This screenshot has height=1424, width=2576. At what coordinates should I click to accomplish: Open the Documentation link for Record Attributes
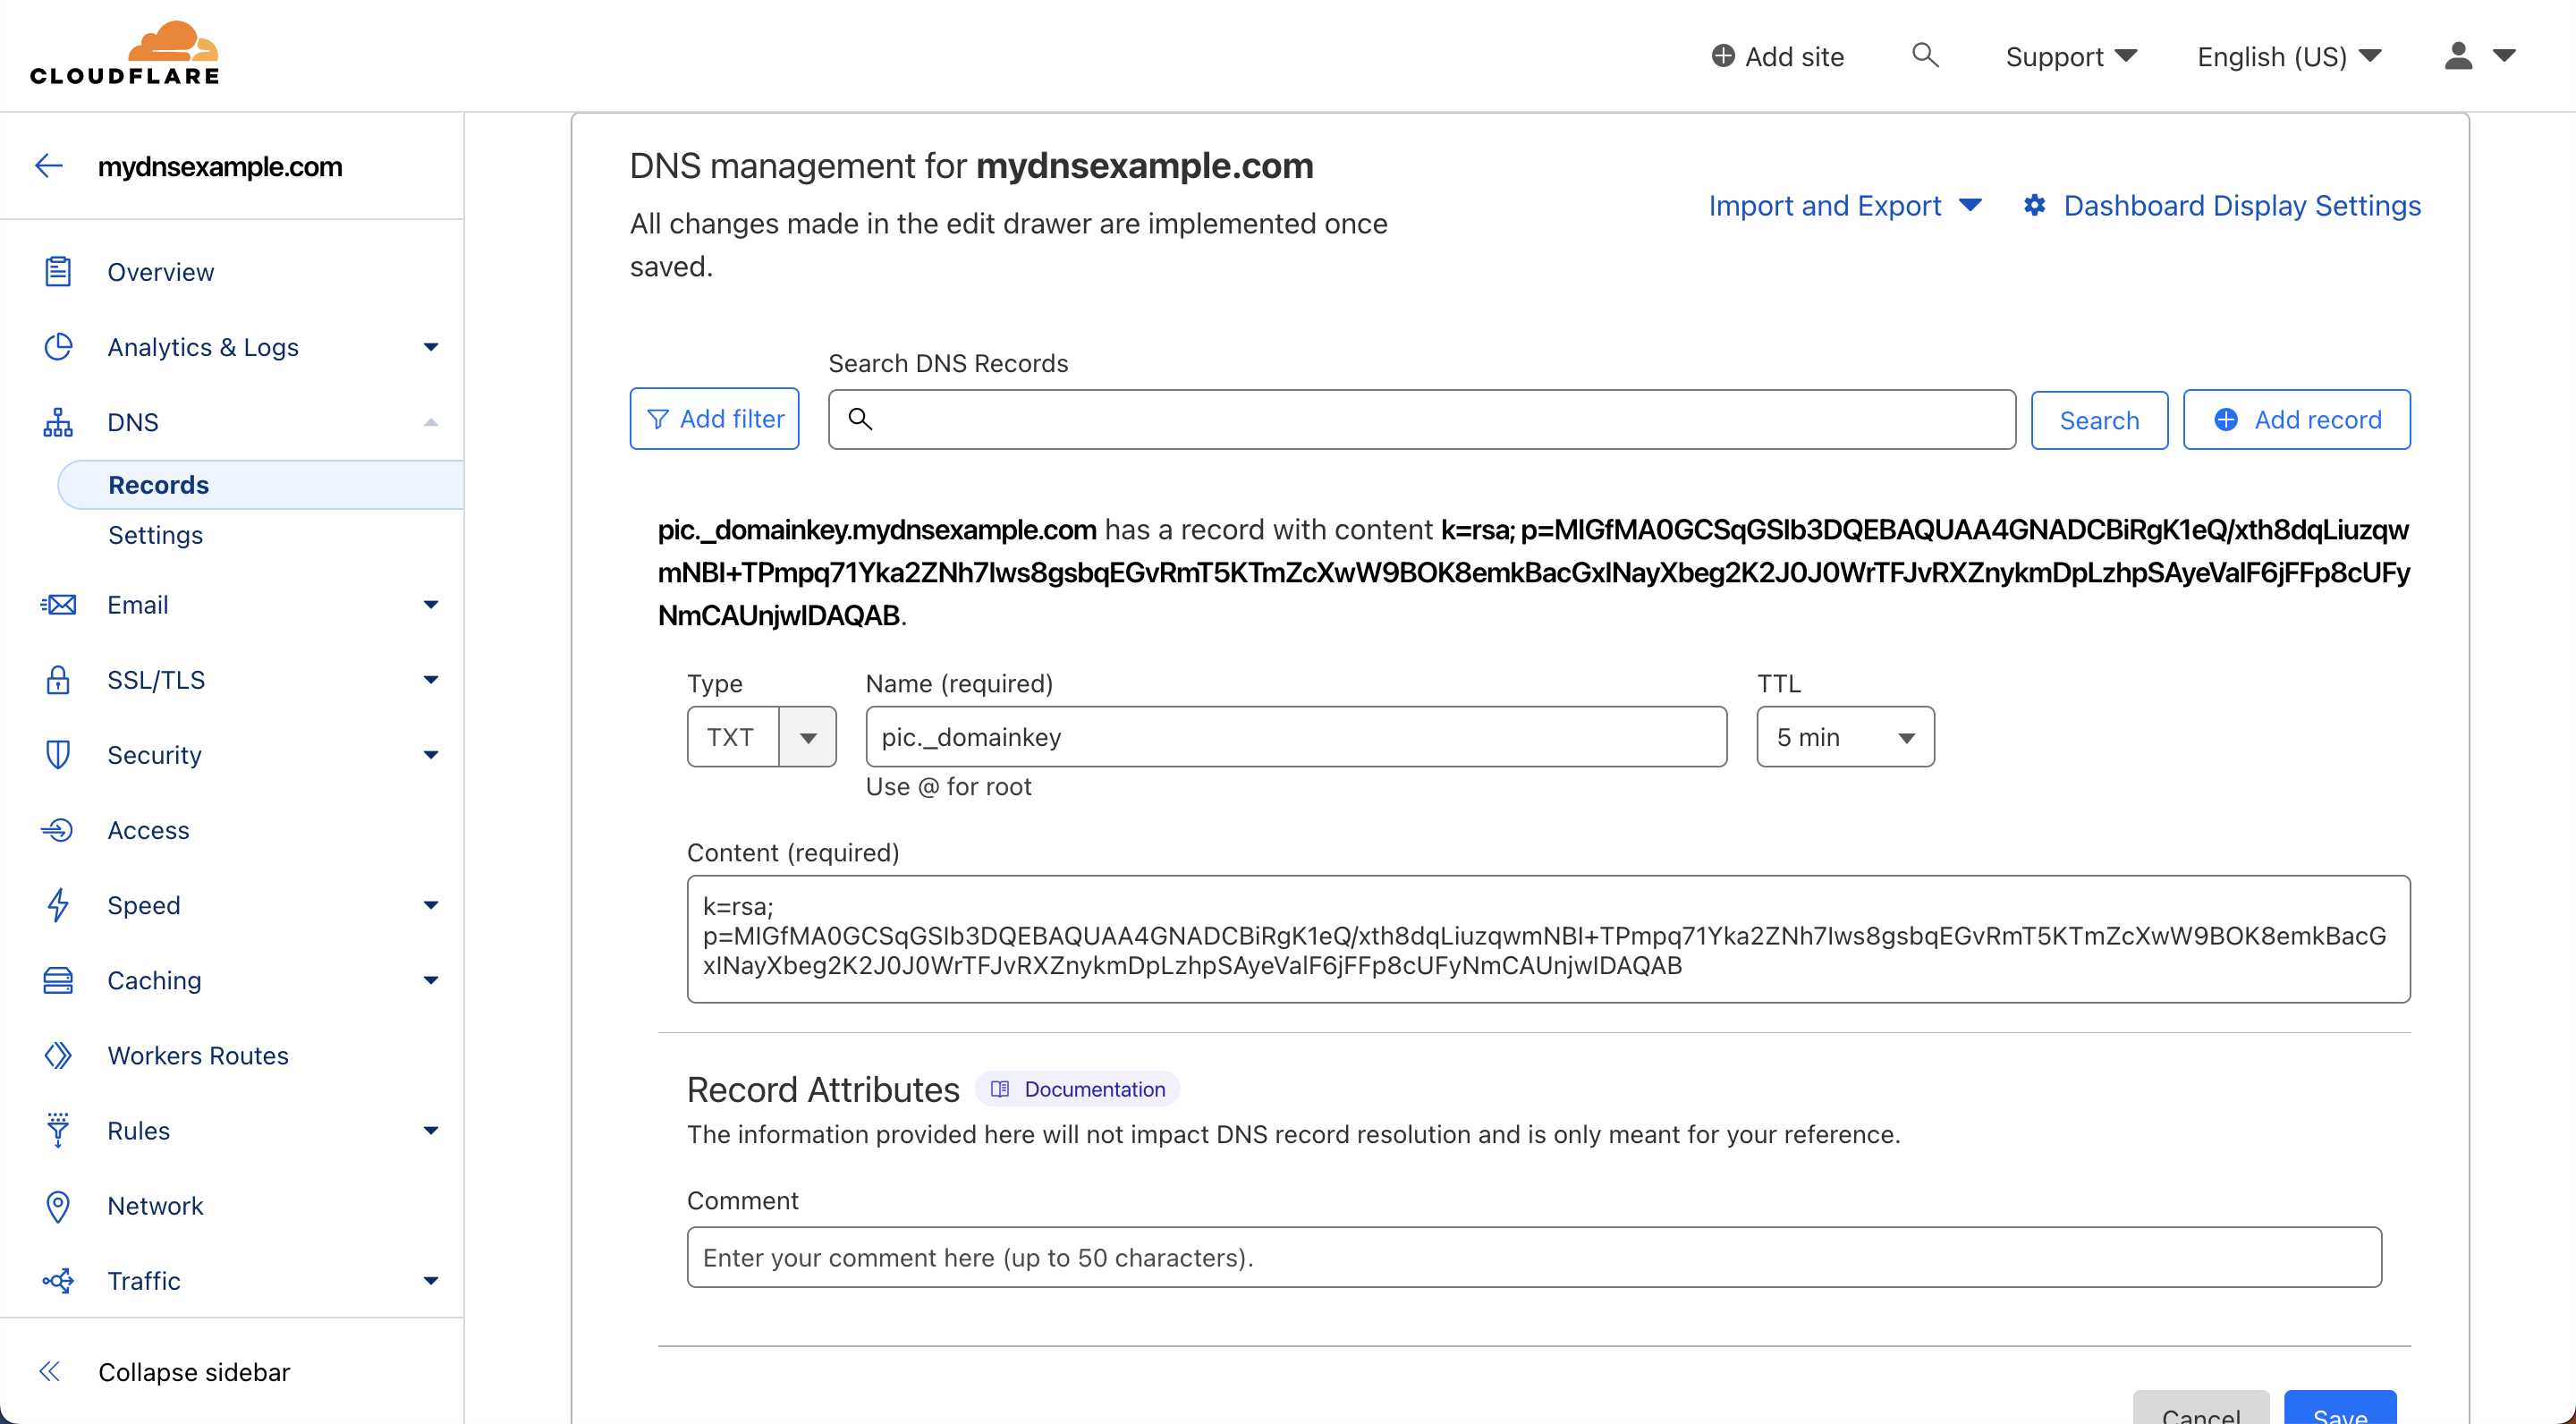(1077, 1089)
